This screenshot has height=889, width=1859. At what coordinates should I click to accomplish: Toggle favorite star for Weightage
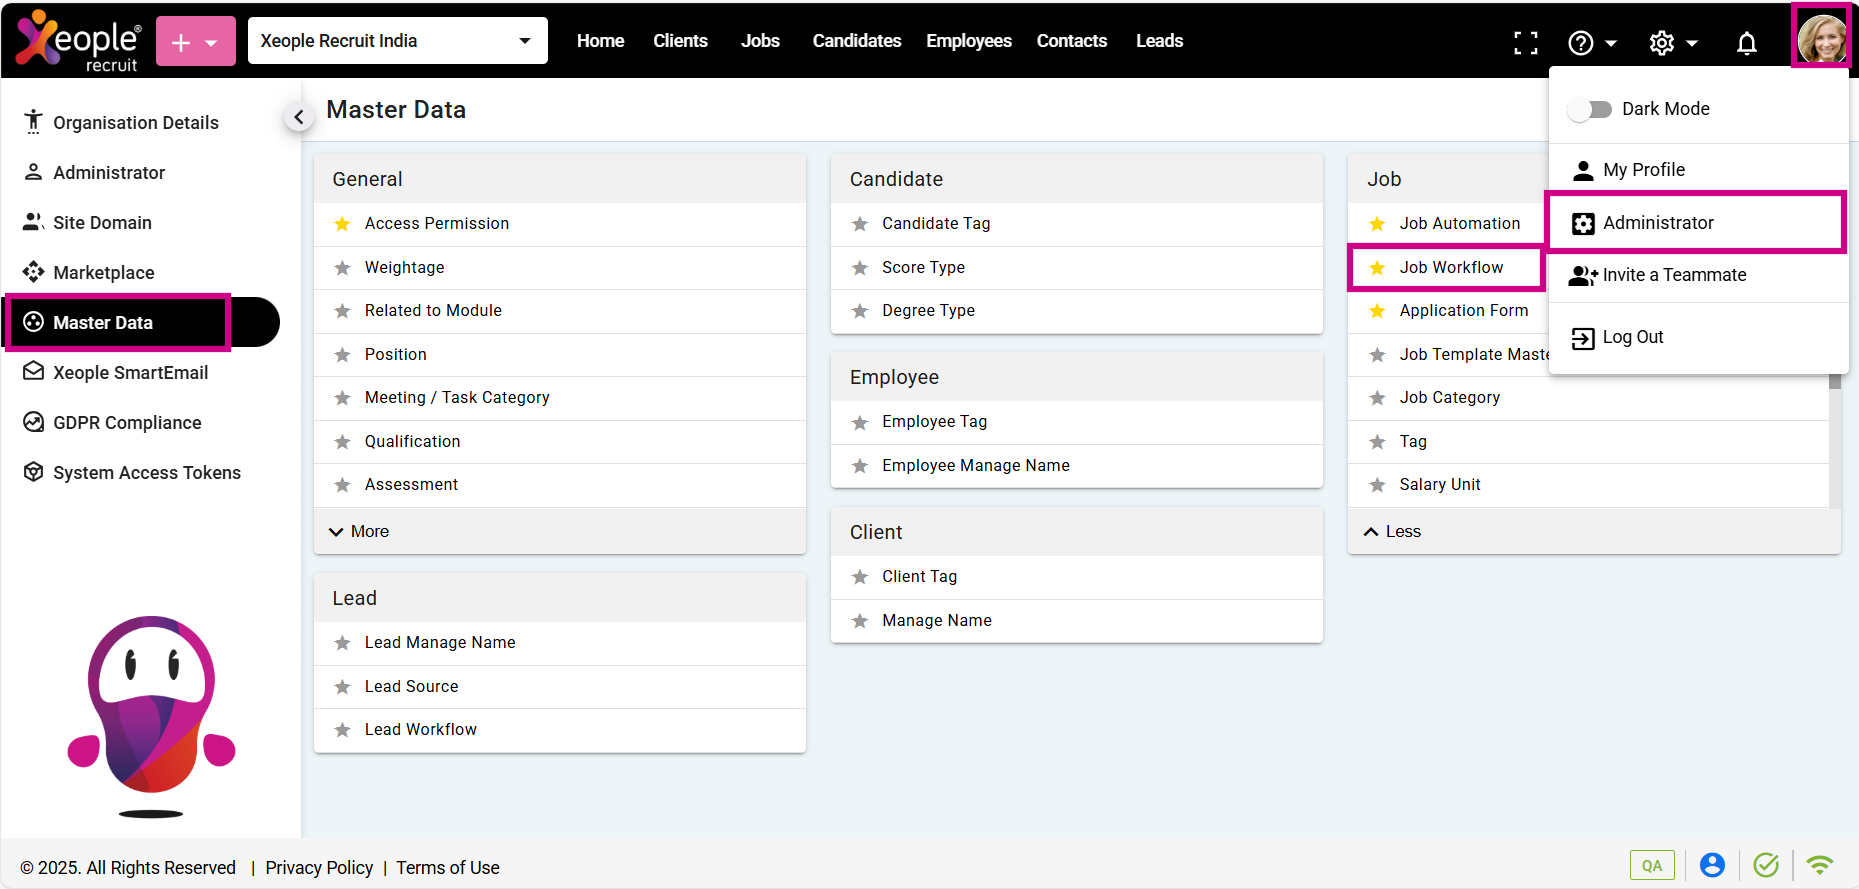point(342,268)
